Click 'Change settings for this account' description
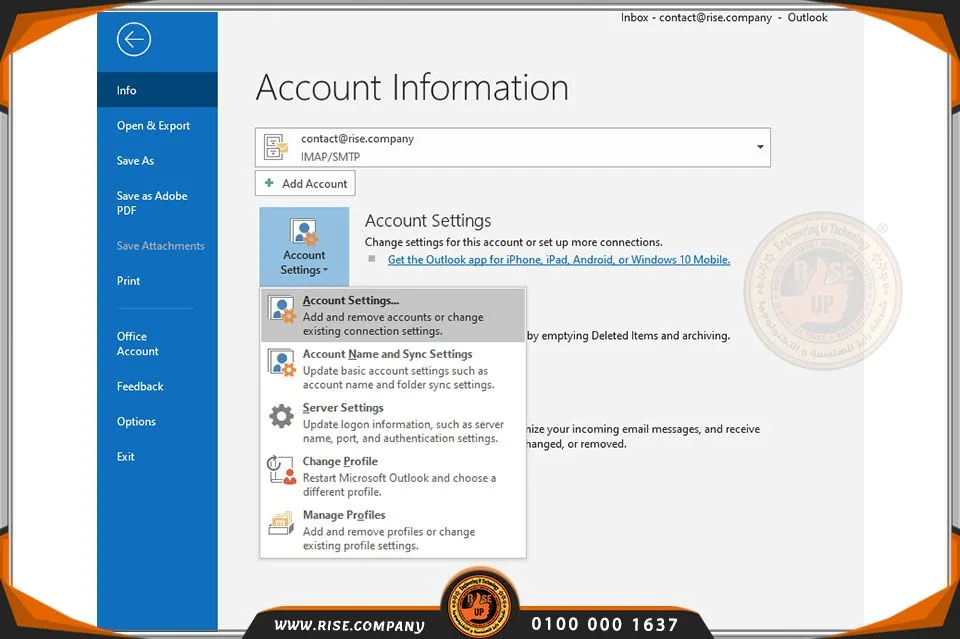The image size is (960, 639). click(x=514, y=242)
